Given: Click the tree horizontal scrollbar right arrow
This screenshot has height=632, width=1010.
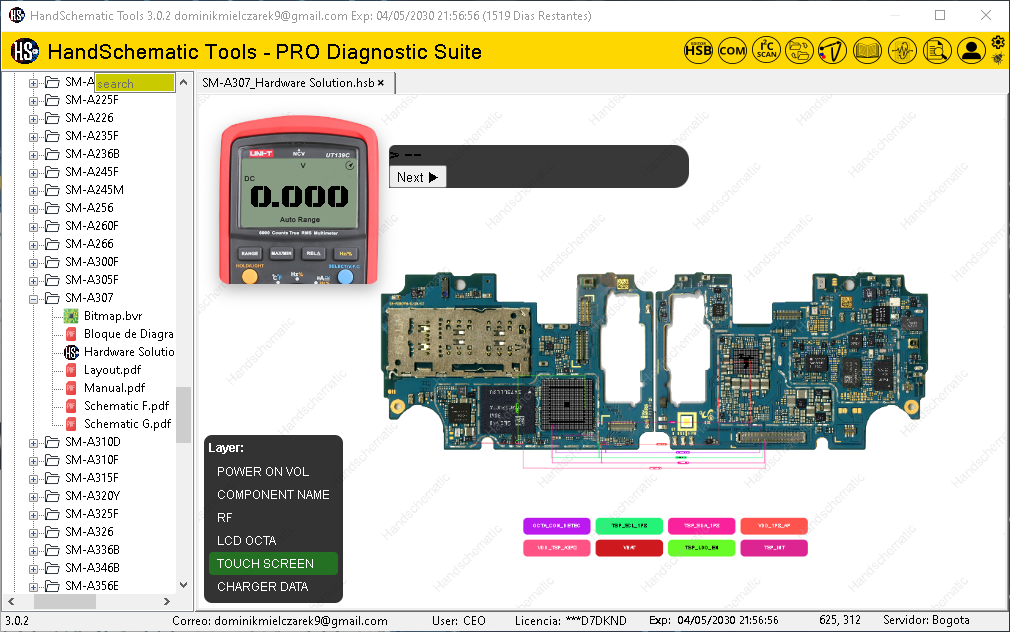Looking at the screenshot, I should pos(167,601).
